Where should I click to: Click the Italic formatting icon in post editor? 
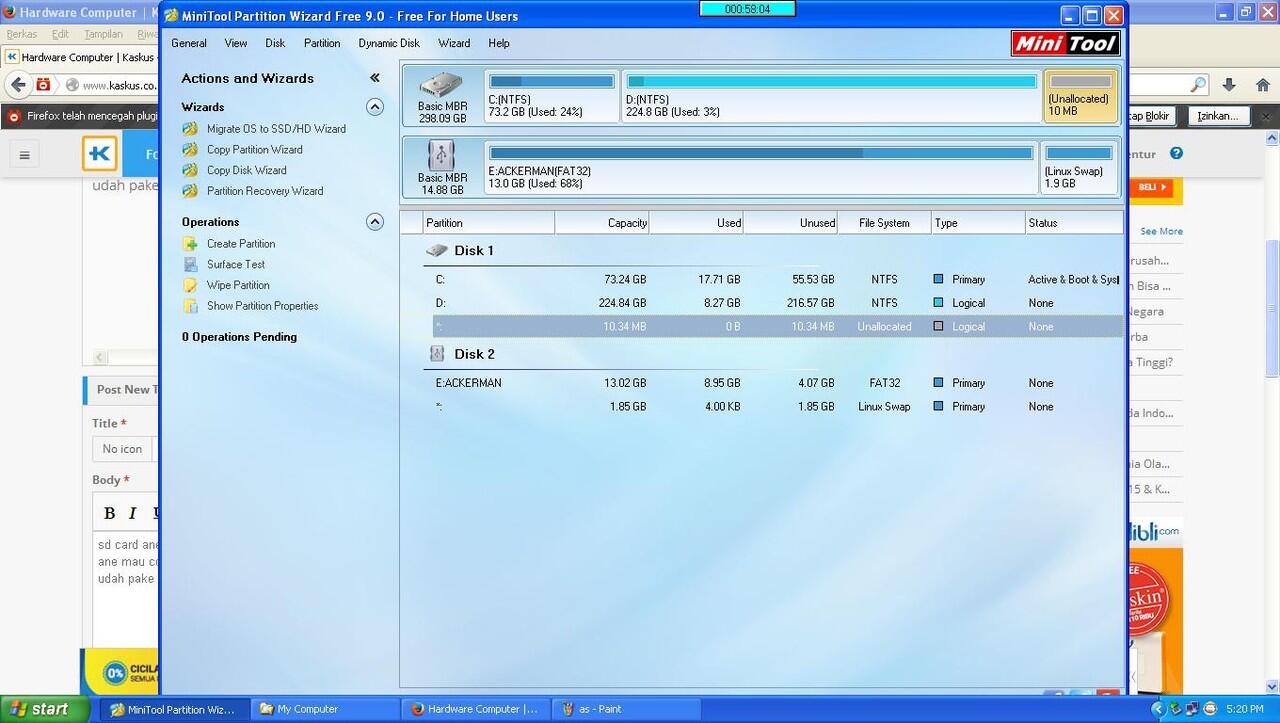point(132,513)
